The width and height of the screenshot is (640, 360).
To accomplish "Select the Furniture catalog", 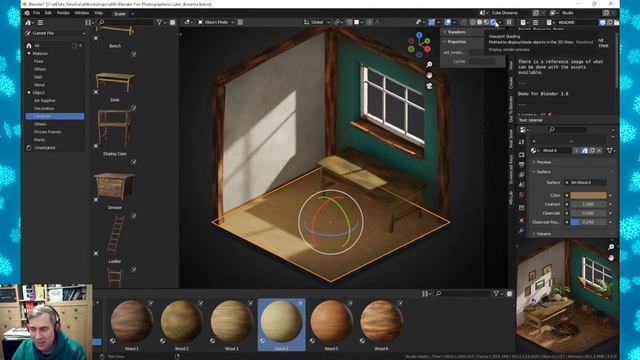I will pyautogui.click(x=54, y=116).
